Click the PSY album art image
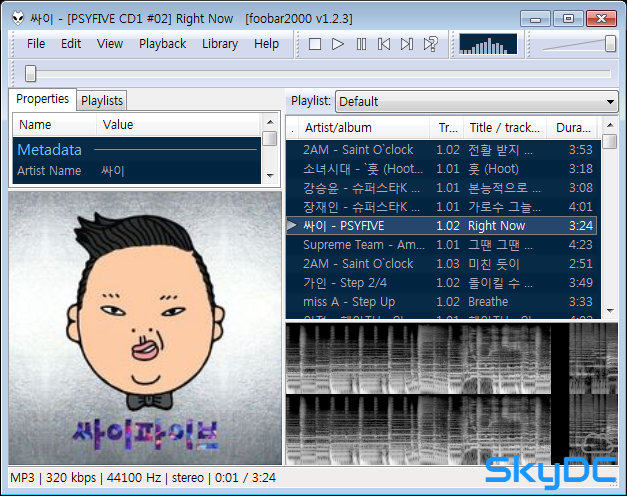 coord(145,328)
